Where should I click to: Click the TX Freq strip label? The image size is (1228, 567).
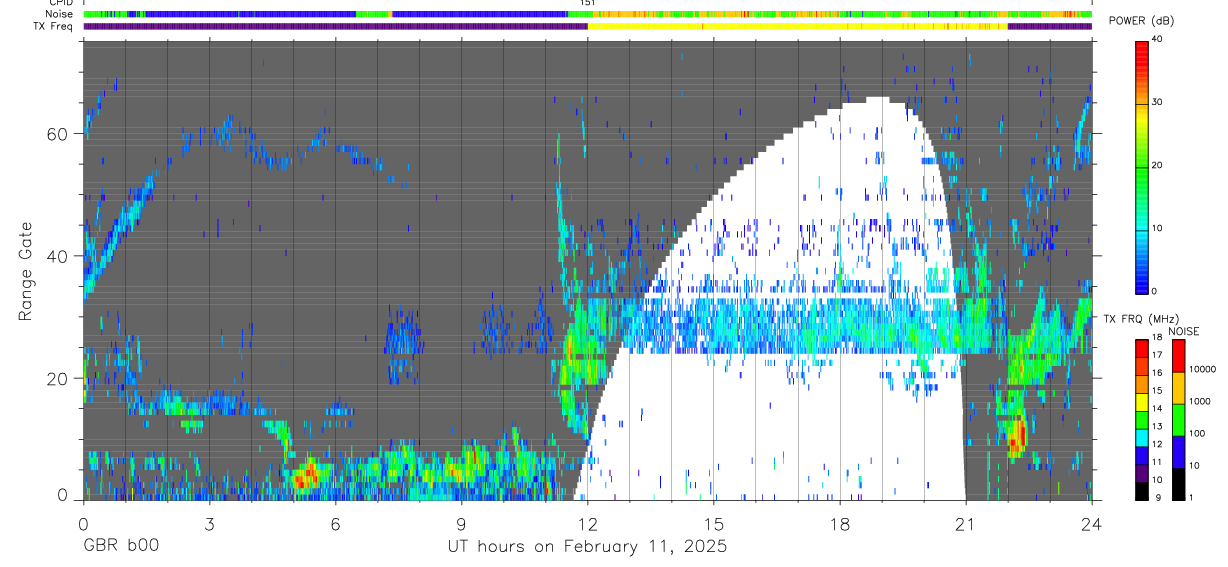[52, 26]
